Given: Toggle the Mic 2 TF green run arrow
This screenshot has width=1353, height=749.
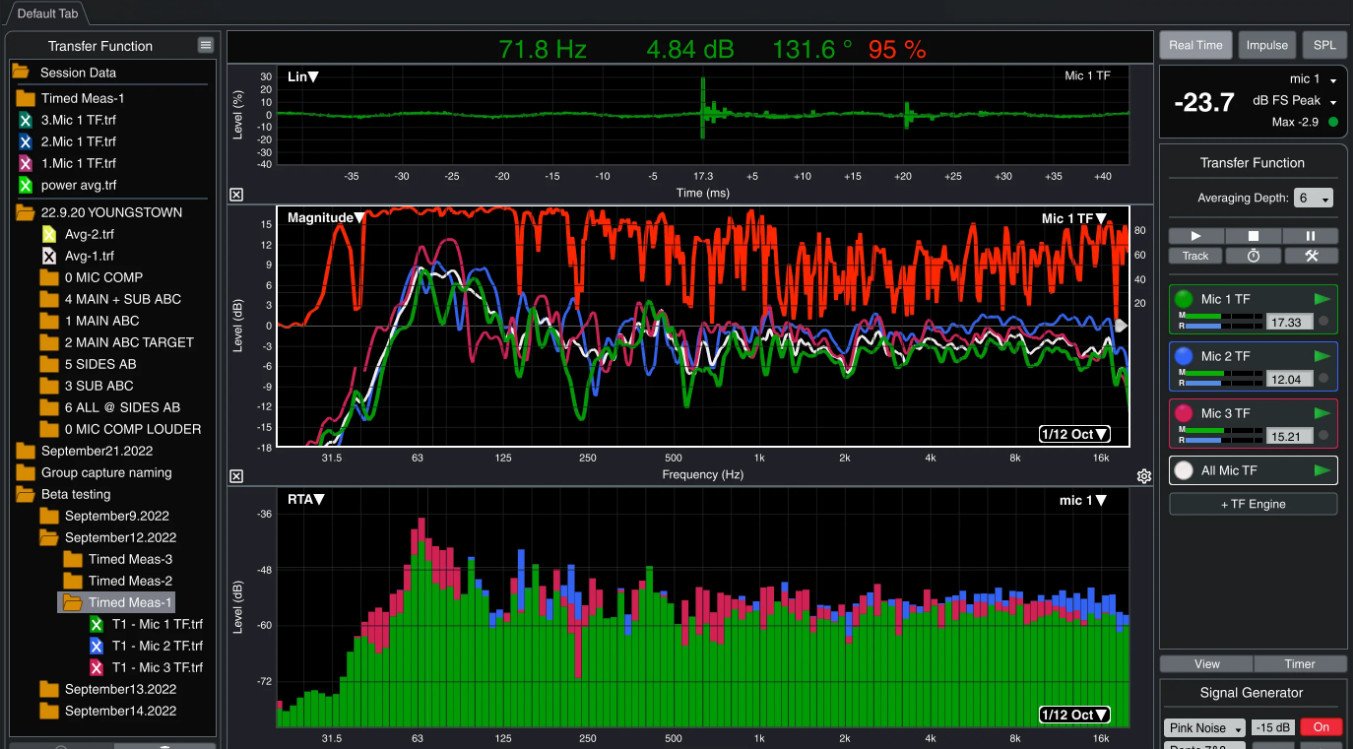Looking at the screenshot, I should (x=1322, y=356).
